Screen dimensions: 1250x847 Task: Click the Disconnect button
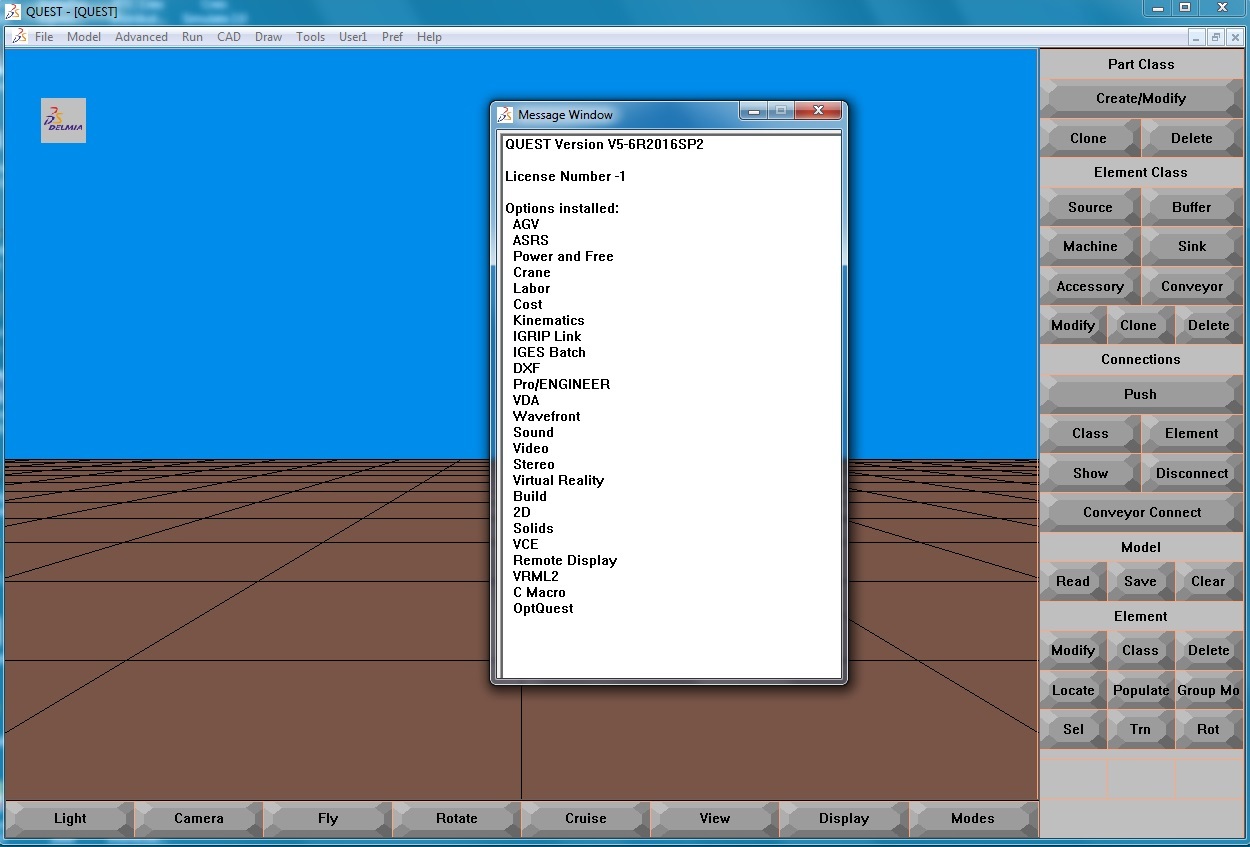pos(1192,473)
